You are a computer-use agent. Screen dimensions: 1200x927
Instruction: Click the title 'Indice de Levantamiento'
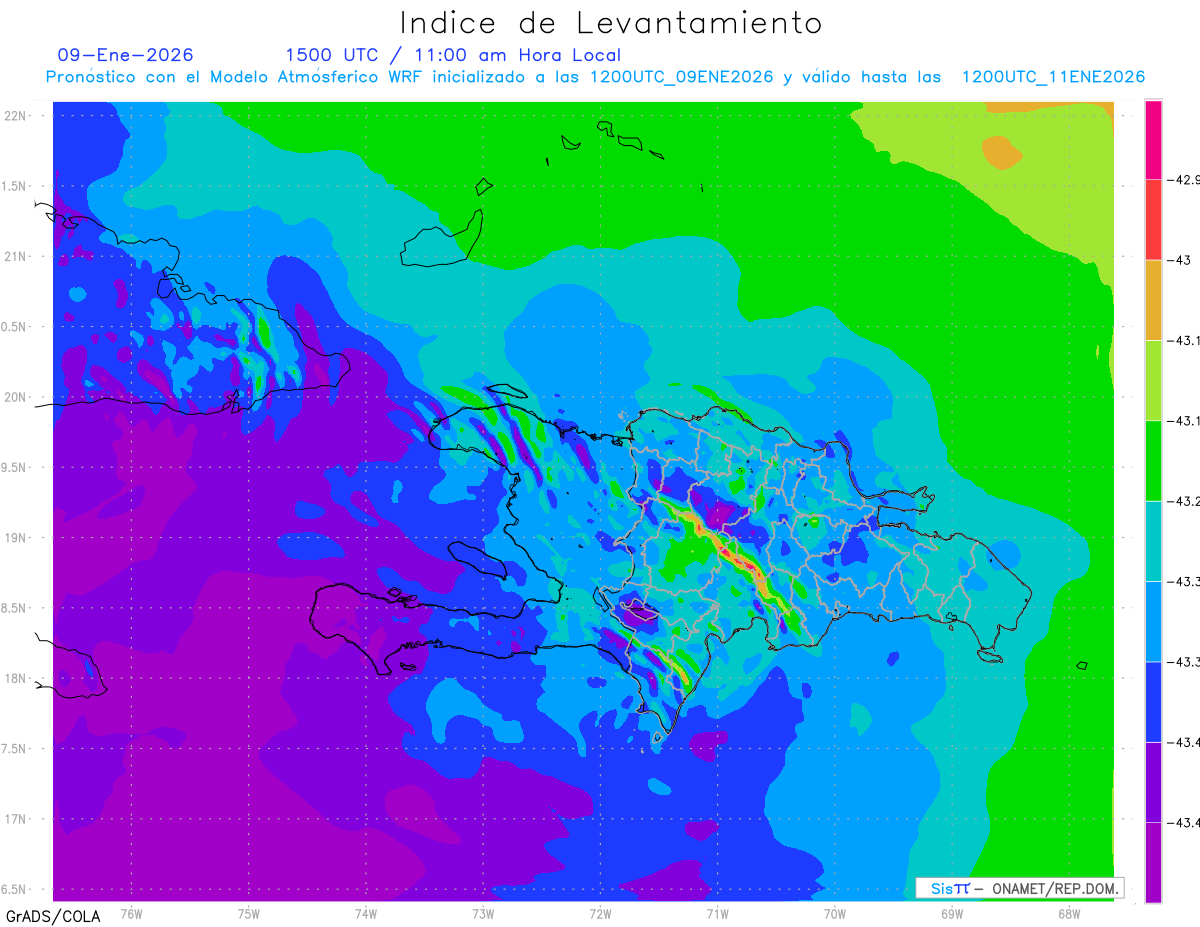click(611, 23)
